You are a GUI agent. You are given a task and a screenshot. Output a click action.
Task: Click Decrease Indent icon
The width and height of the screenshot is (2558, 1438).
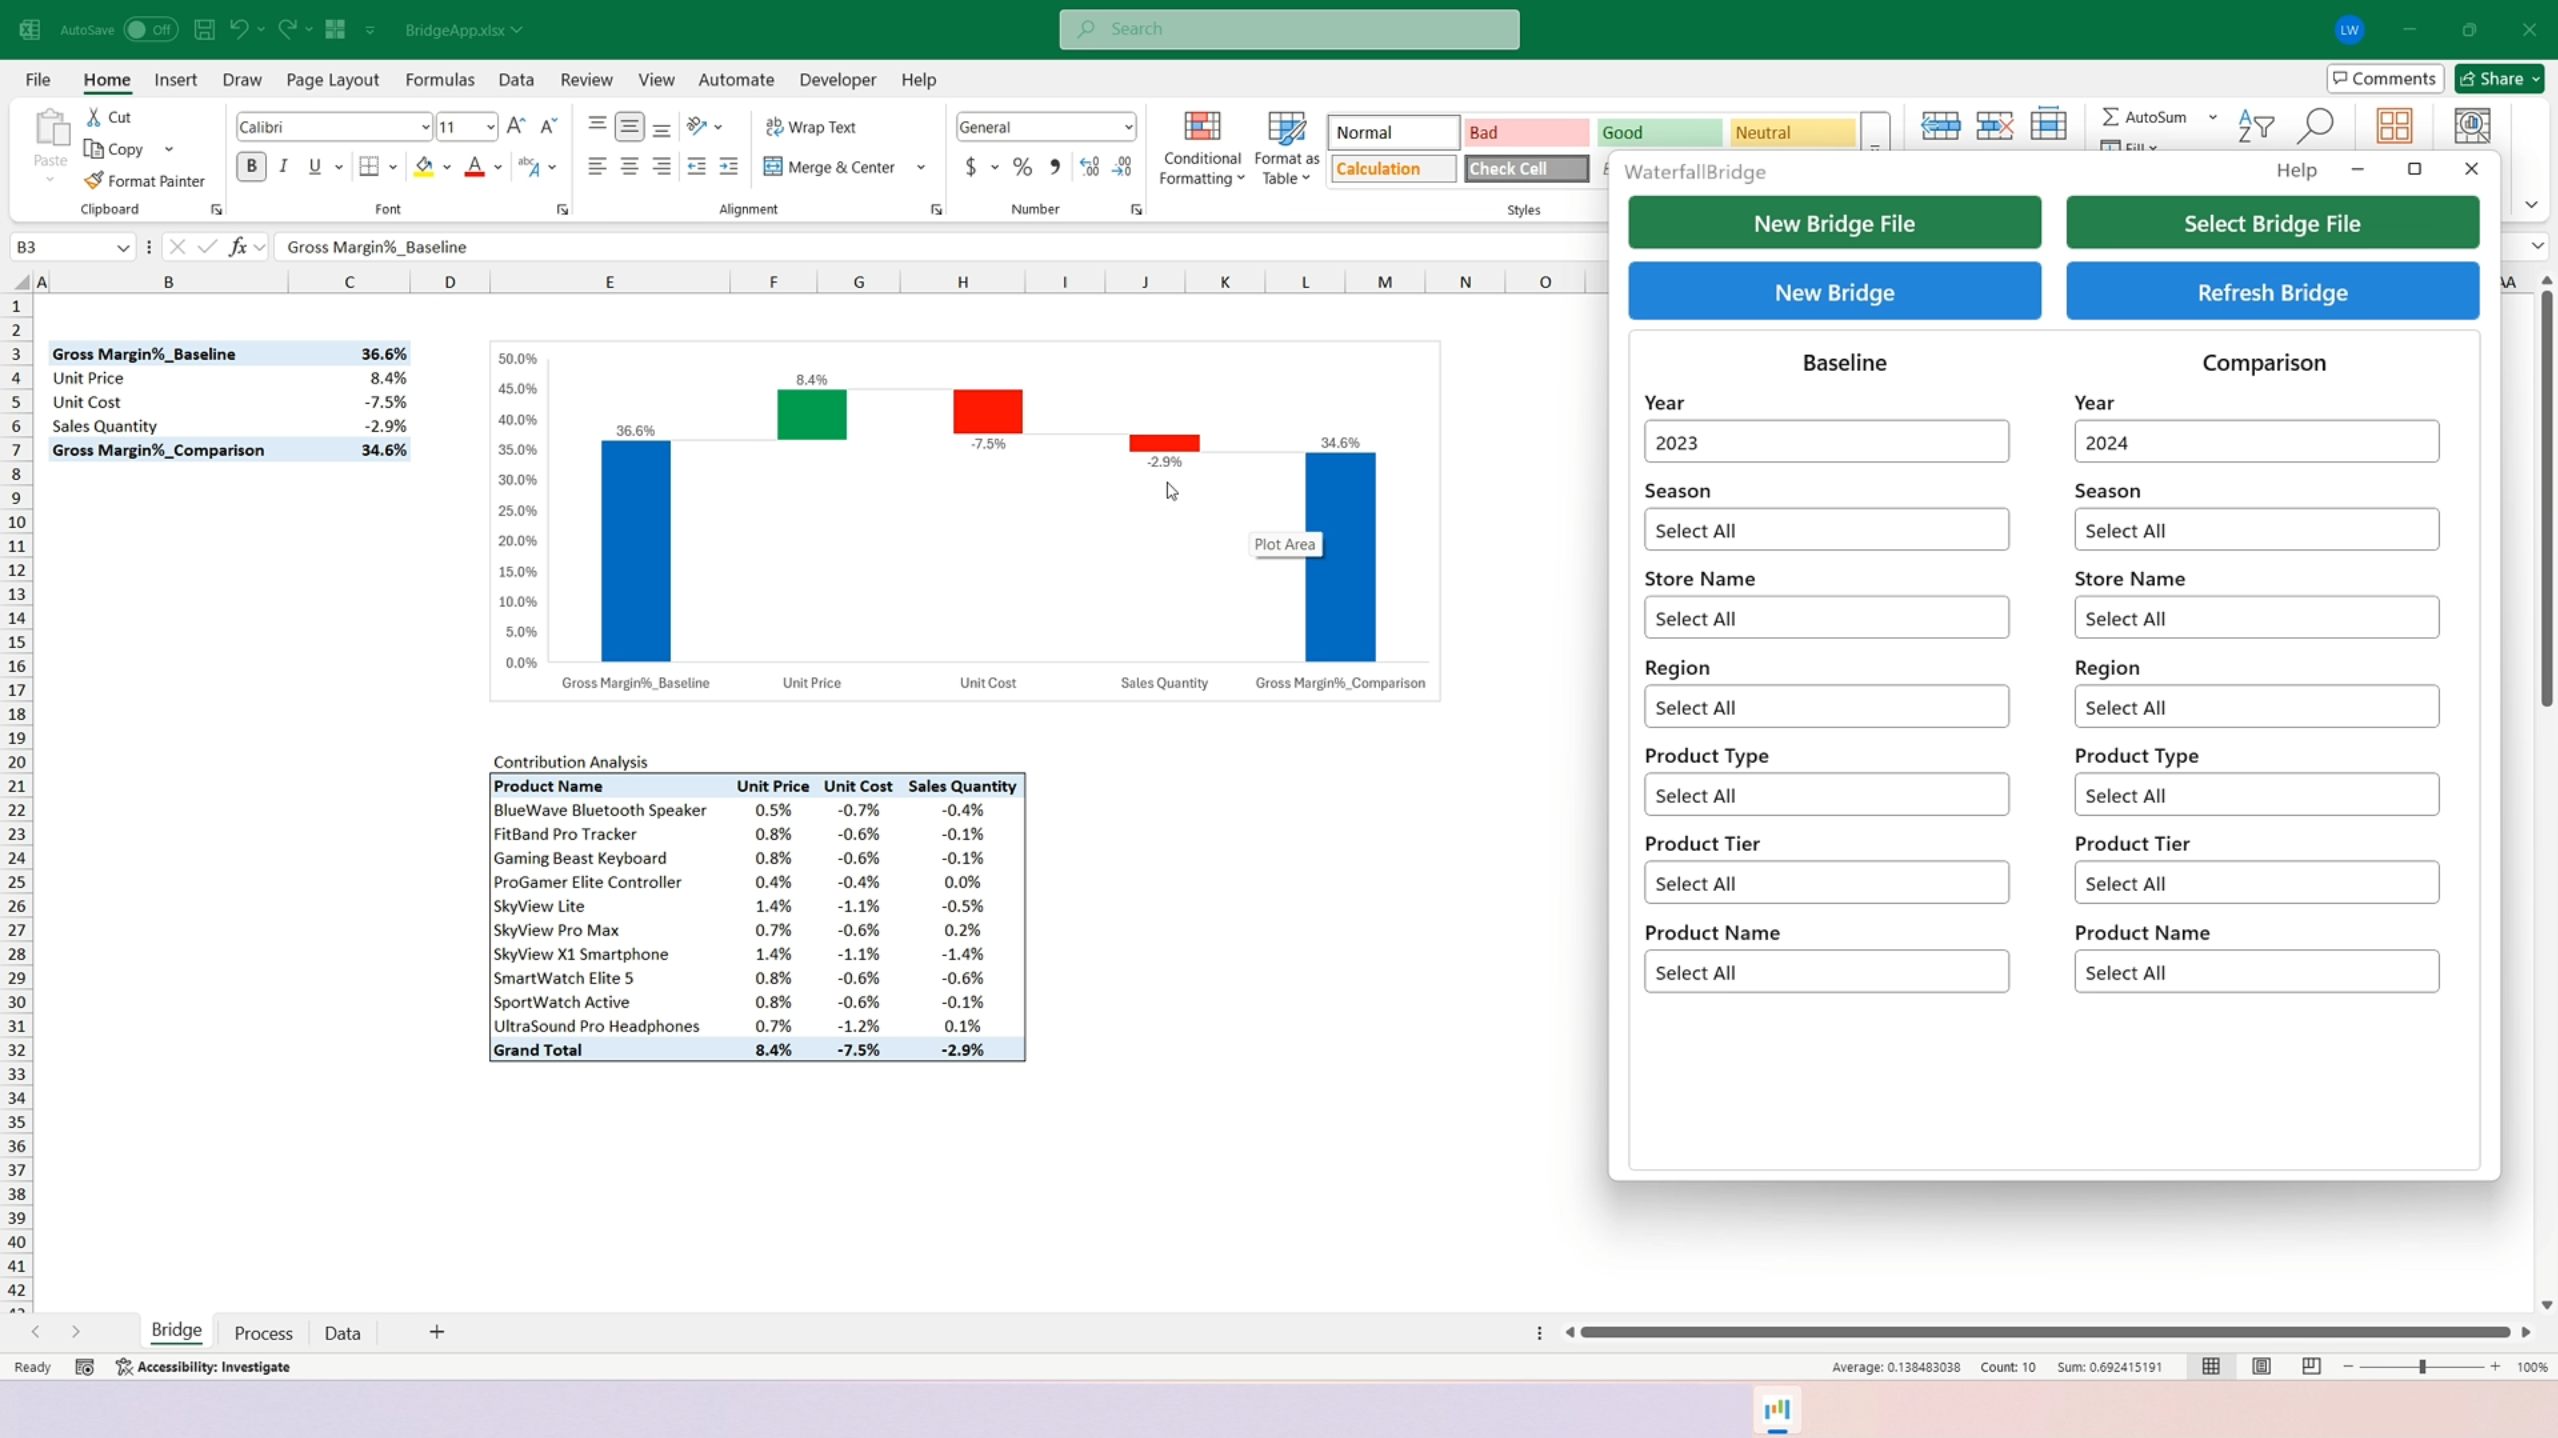pyautogui.click(x=697, y=166)
